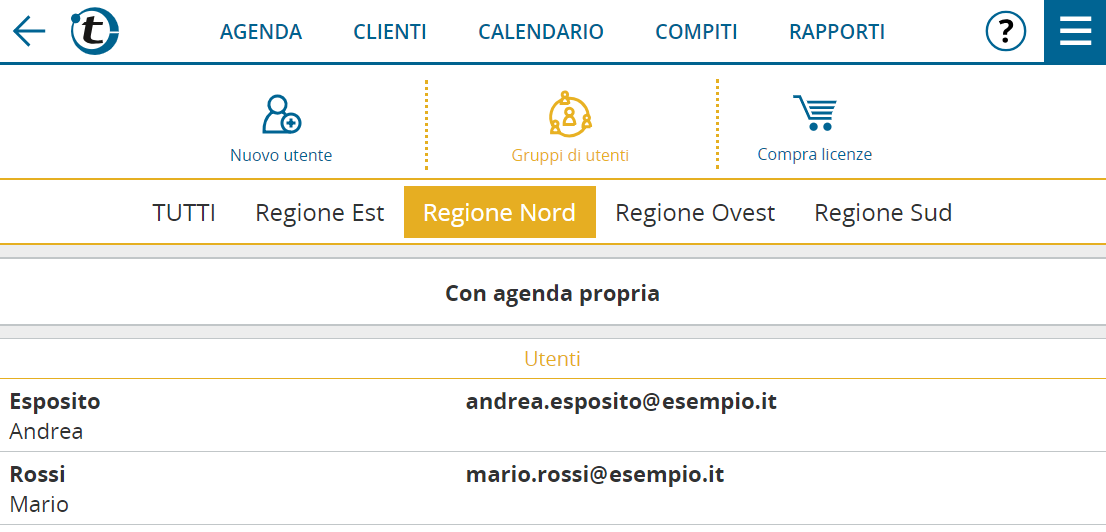Open the hamburger menu
Image resolution: width=1106 pixels, height=532 pixels.
[1075, 32]
